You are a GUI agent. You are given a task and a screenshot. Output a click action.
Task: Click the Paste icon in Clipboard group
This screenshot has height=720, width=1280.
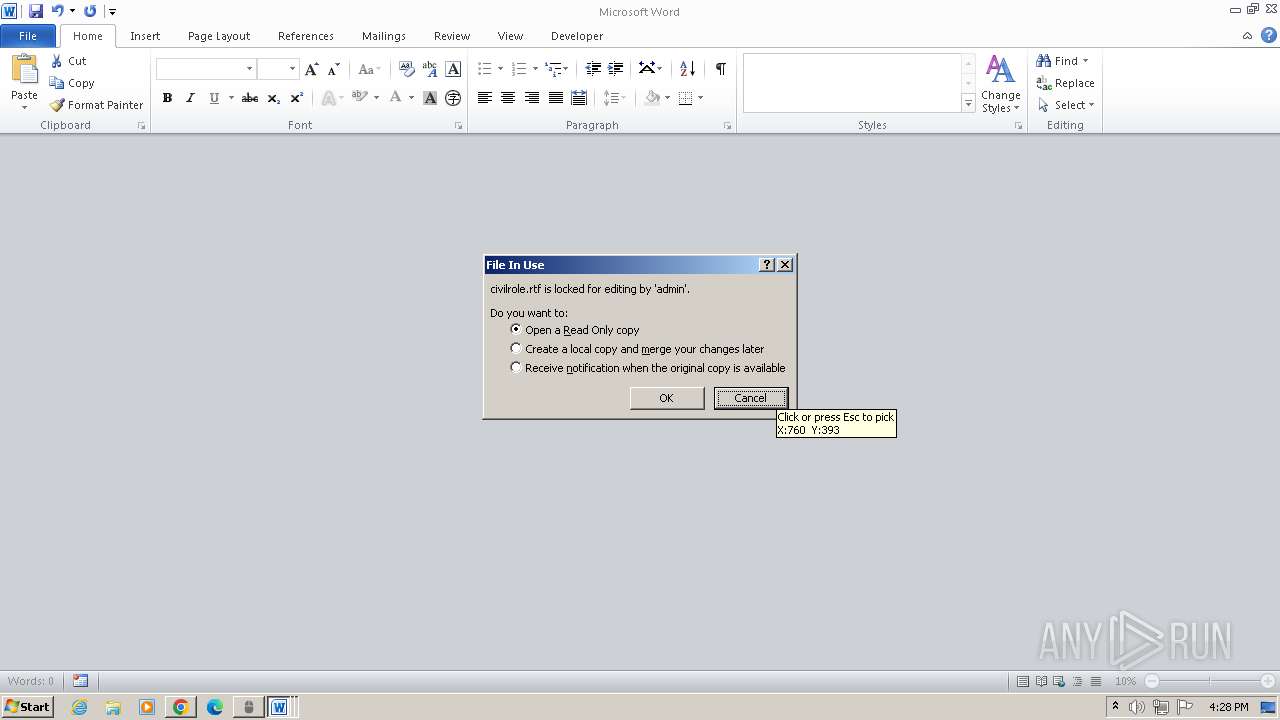coord(24,69)
